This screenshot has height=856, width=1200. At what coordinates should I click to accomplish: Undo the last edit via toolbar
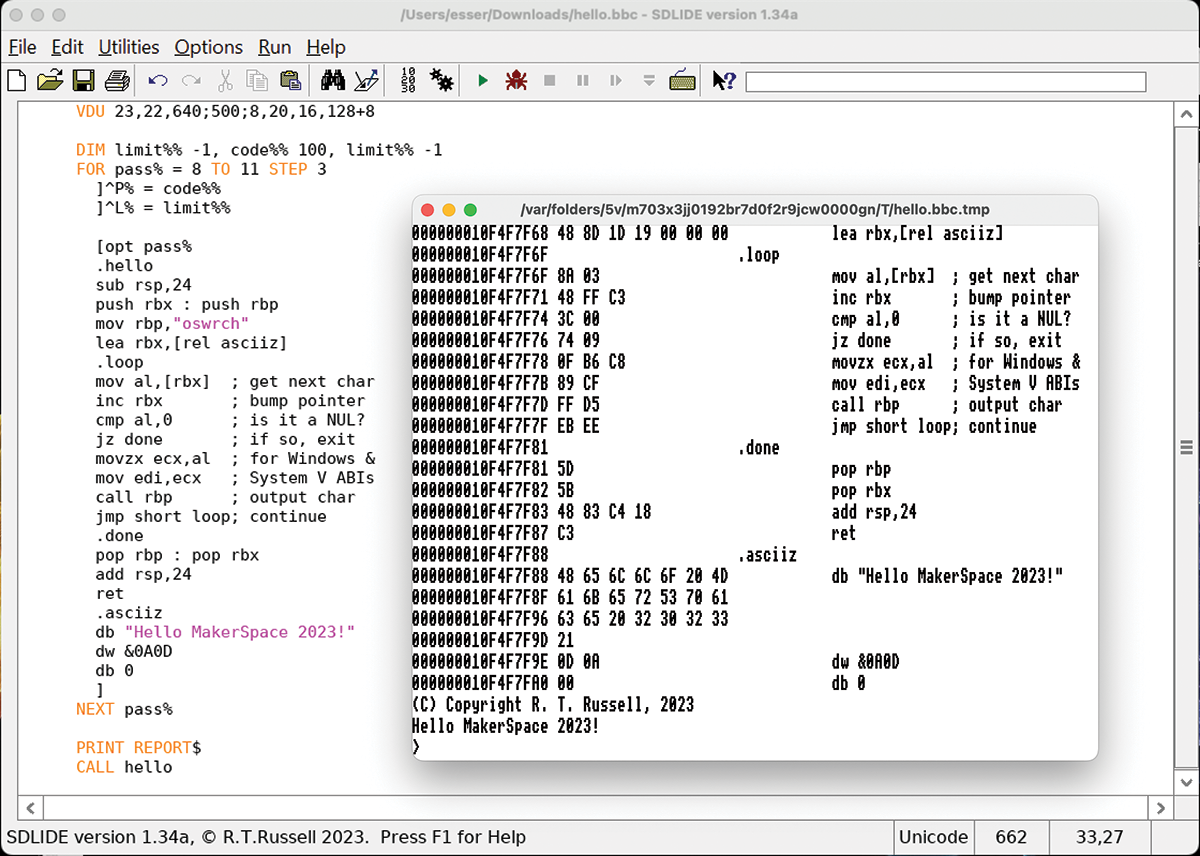tap(158, 81)
